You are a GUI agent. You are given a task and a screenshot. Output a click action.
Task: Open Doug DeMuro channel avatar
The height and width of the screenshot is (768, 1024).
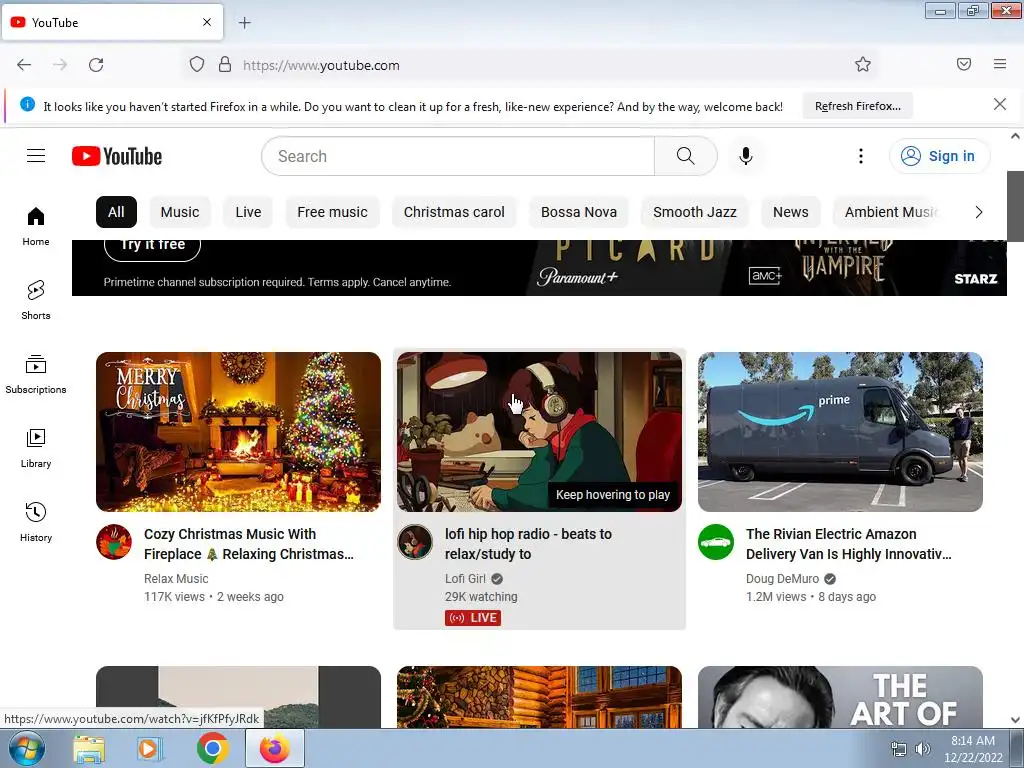pyautogui.click(x=716, y=542)
